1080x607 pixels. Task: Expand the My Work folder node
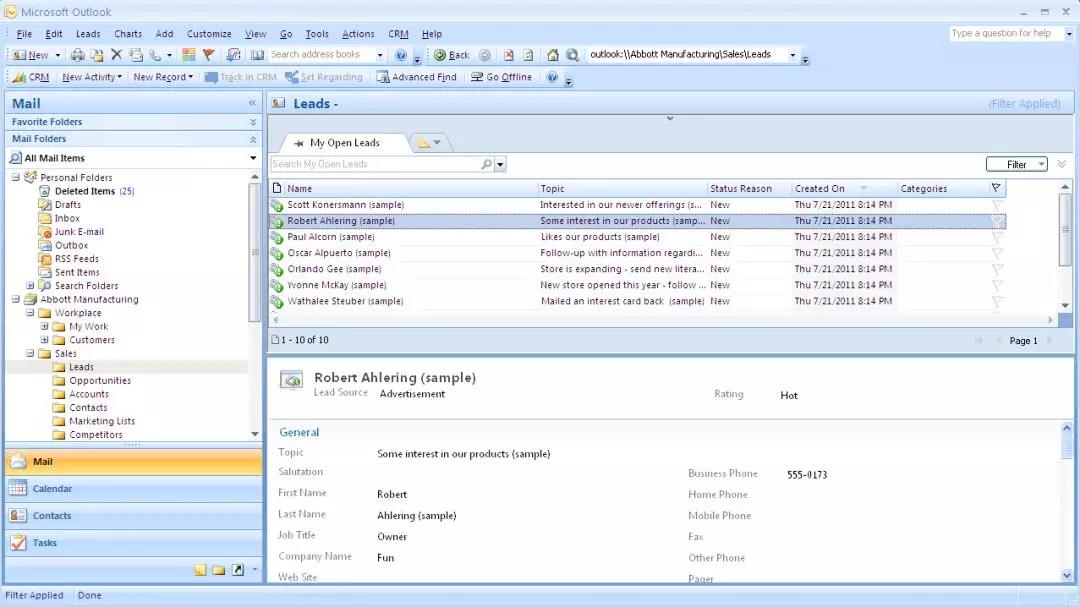click(45, 327)
